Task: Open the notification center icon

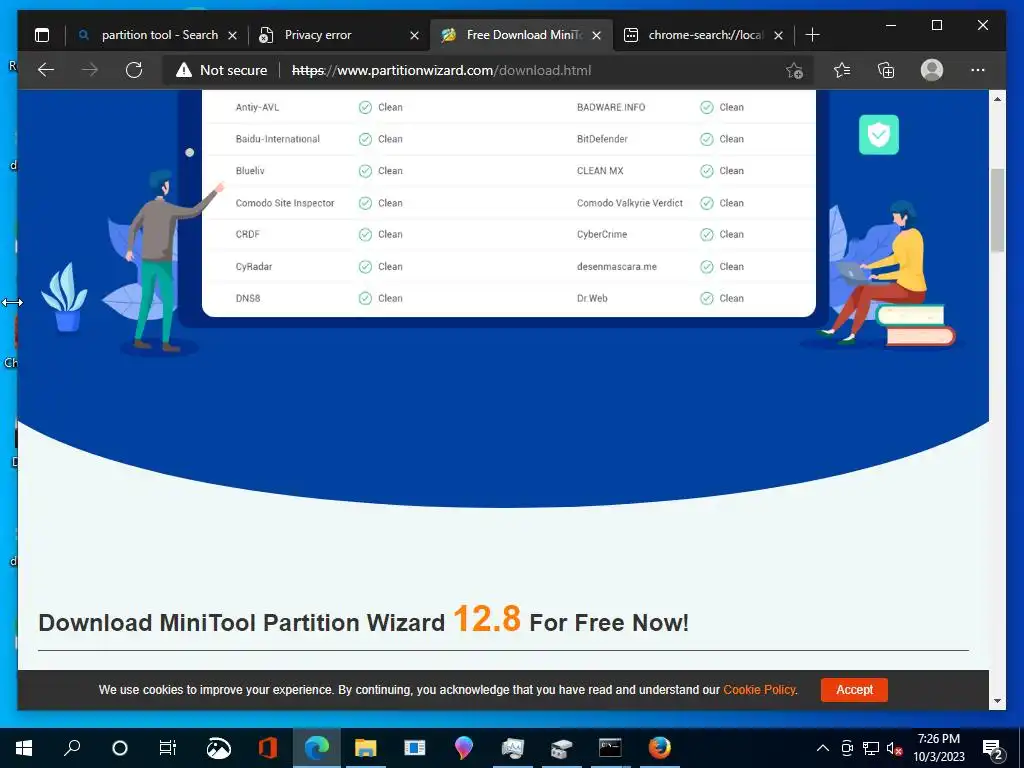Action: click(x=993, y=748)
